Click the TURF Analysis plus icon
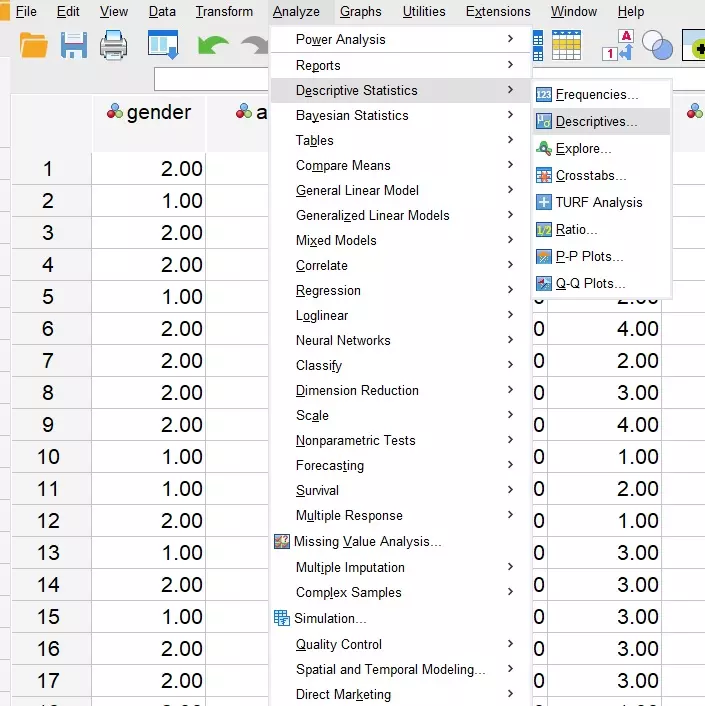The width and height of the screenshot is (705, 706). point(544,203)
